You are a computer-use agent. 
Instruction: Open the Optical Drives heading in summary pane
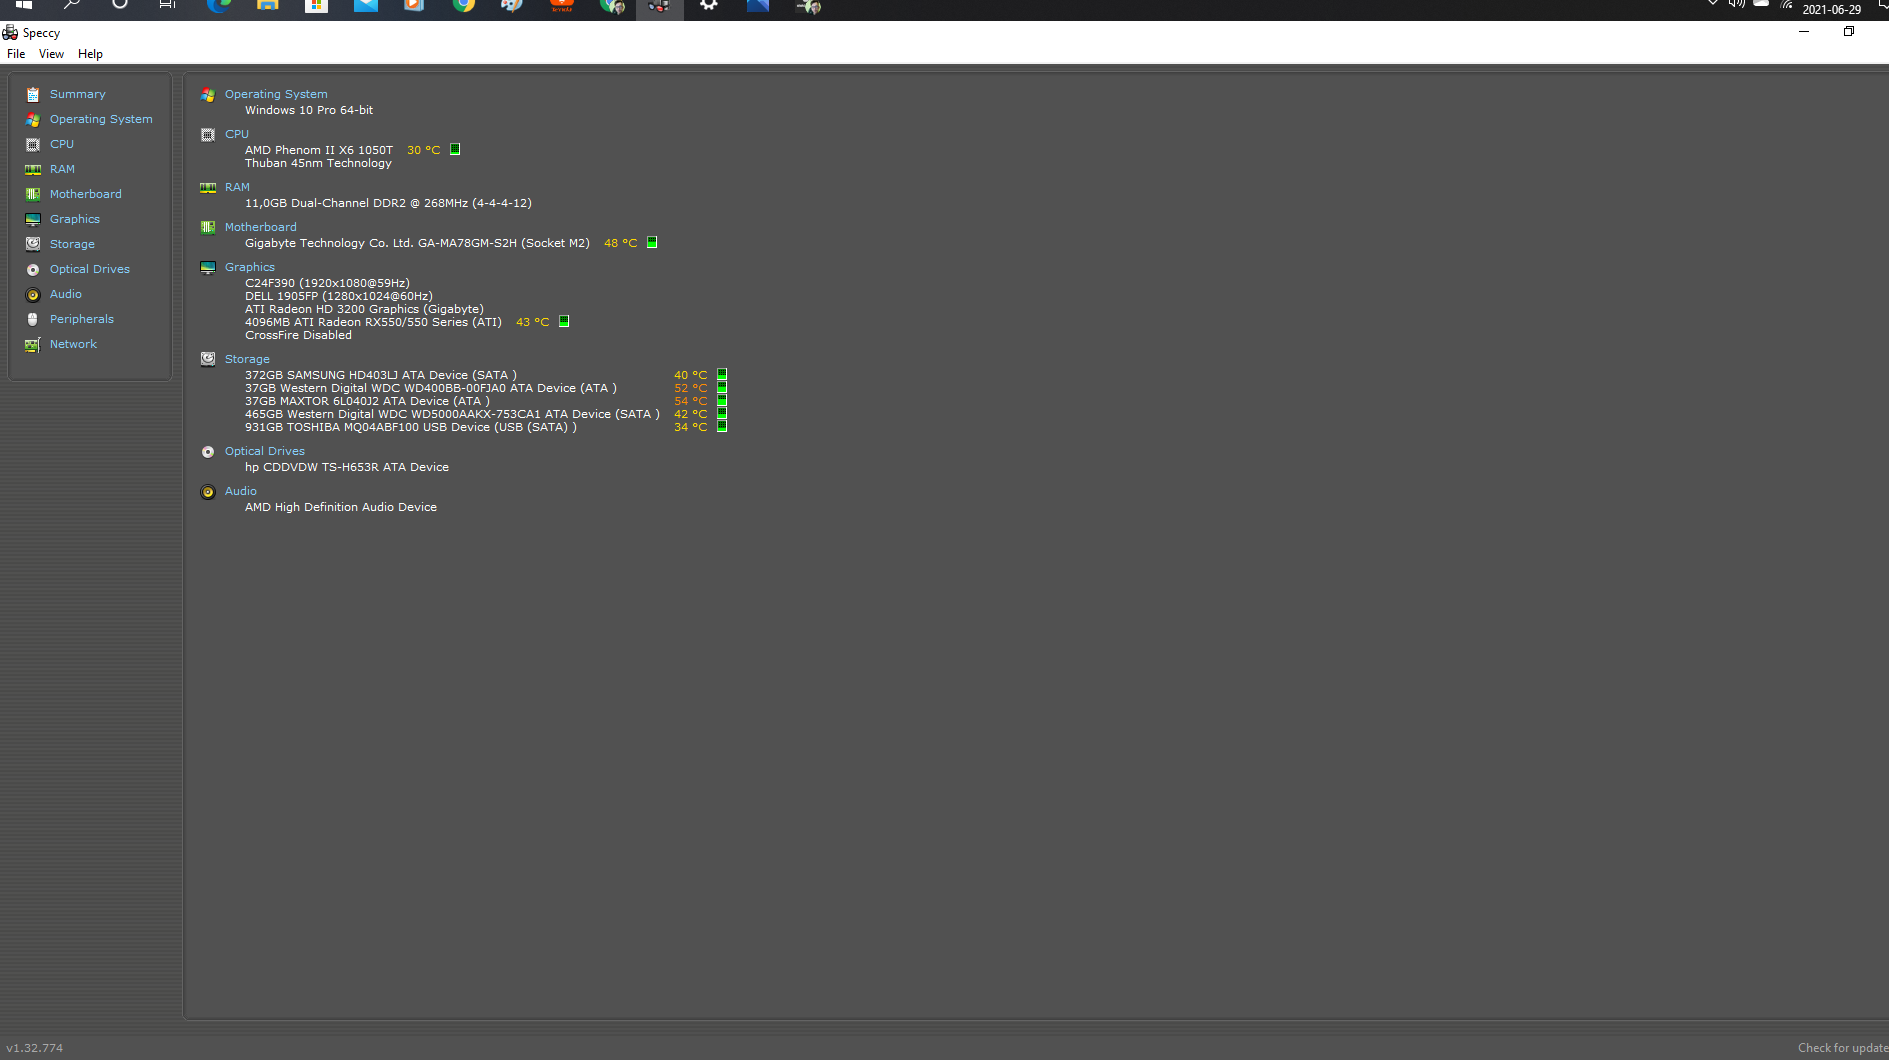click(264, 451)
